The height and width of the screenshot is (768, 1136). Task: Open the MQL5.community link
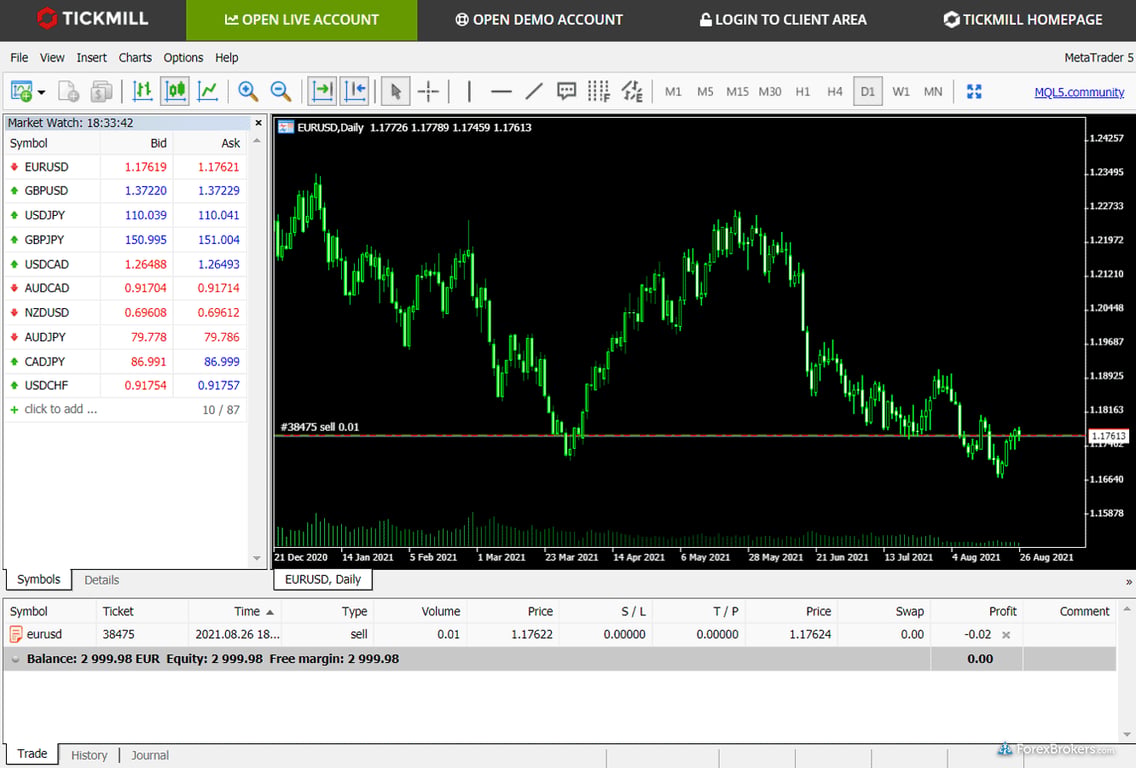coord(1079,92)
